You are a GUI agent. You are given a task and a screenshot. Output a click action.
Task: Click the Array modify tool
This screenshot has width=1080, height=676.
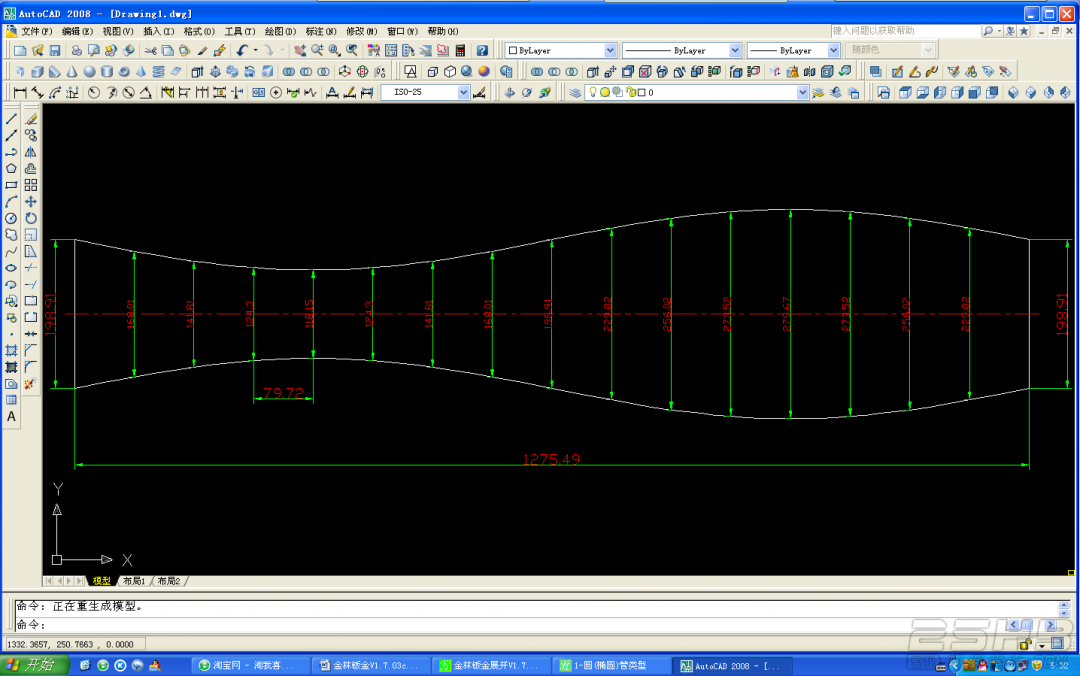31,185
